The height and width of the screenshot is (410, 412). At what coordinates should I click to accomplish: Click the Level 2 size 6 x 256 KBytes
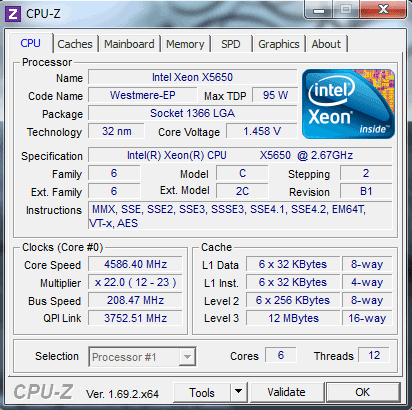[x=293, y=300]
